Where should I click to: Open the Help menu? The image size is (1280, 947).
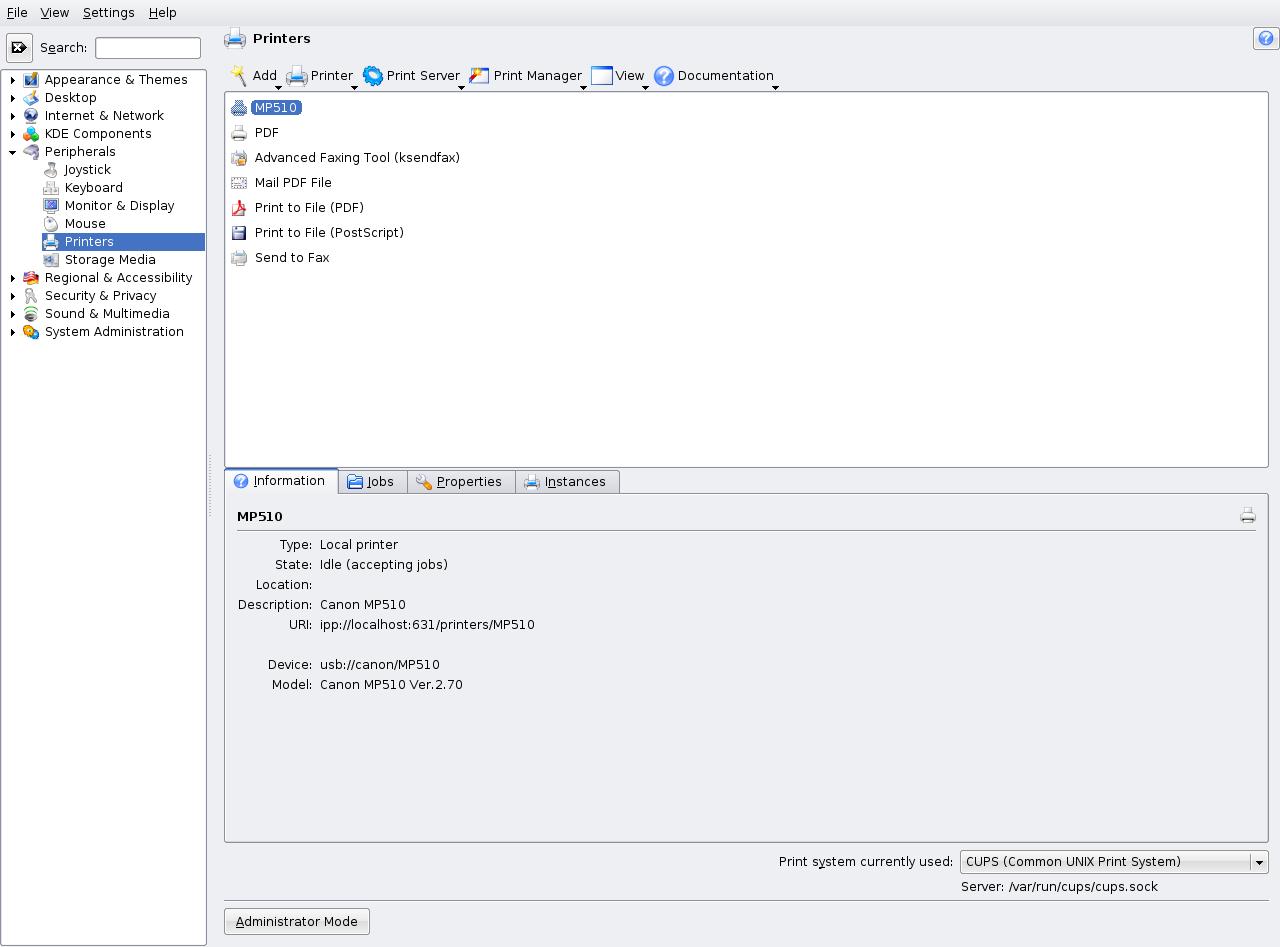coord(162,12)
